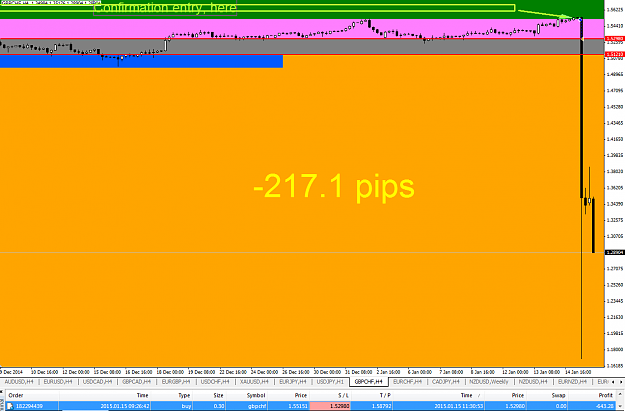This screenshot has width=625, height=411.
Task: Select the active GBPCHF,H4 chart tab
Action: (x=369, y=382)
